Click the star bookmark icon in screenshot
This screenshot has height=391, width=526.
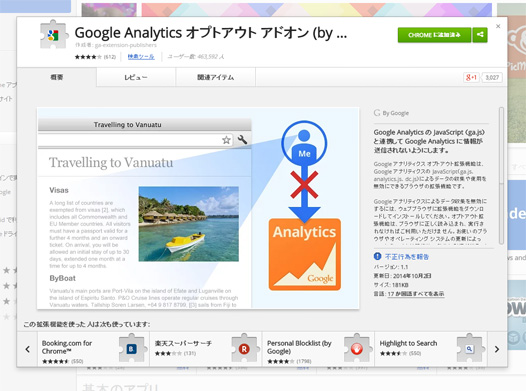pyautogui.click(x=226, y=140)
